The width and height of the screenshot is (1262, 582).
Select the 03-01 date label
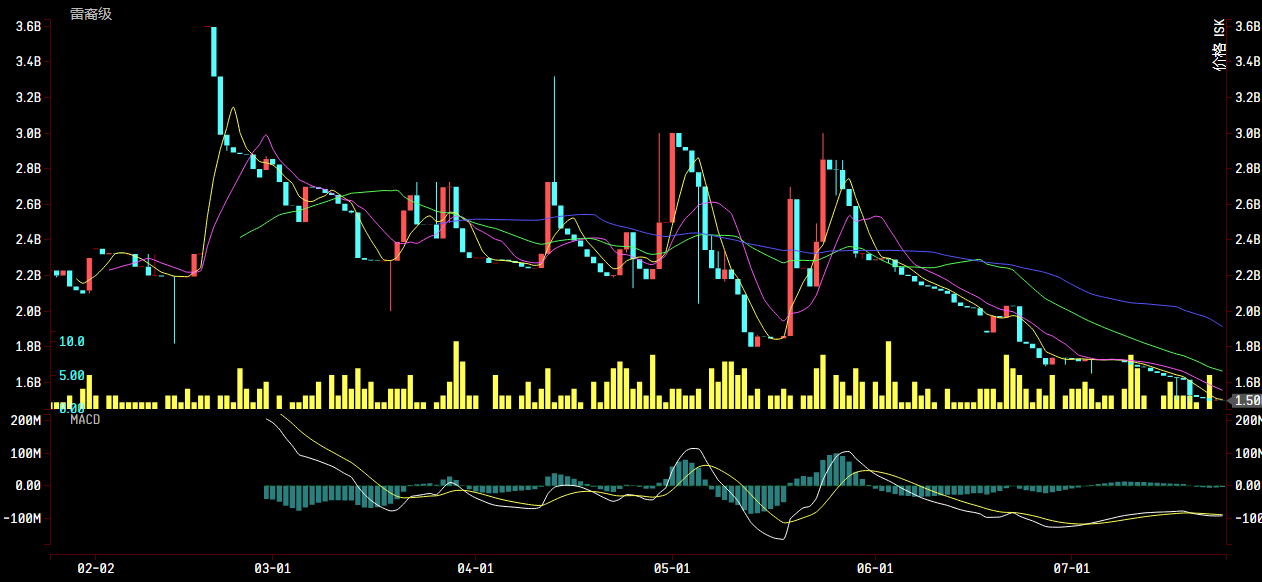tap(273, 568)
